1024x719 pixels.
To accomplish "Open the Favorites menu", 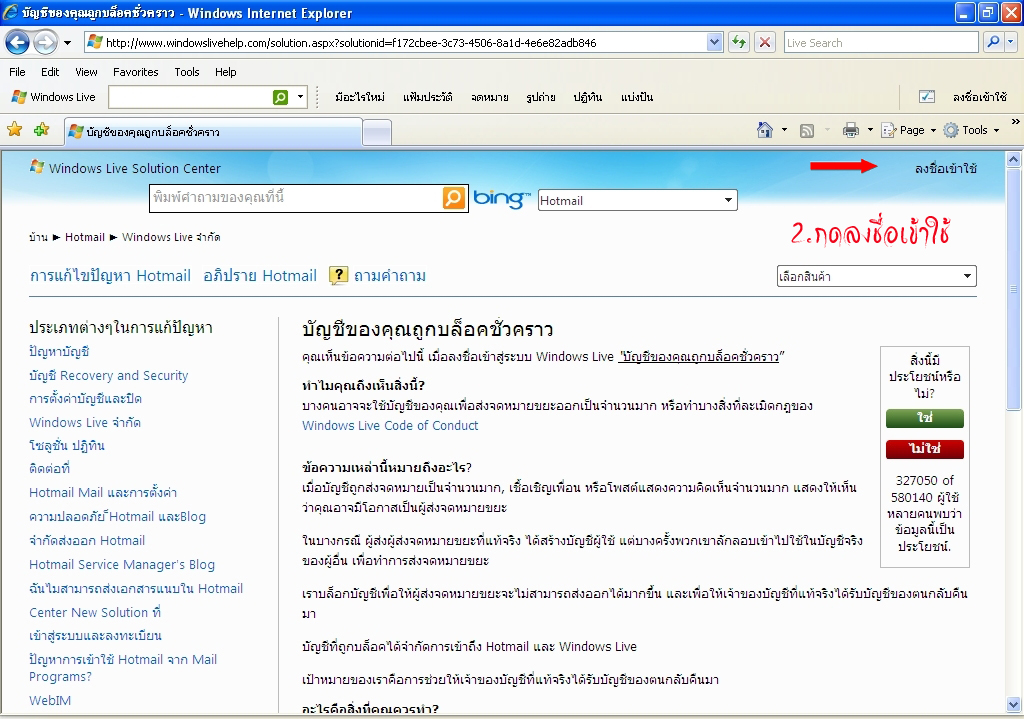I will click(x=136, y=72).
